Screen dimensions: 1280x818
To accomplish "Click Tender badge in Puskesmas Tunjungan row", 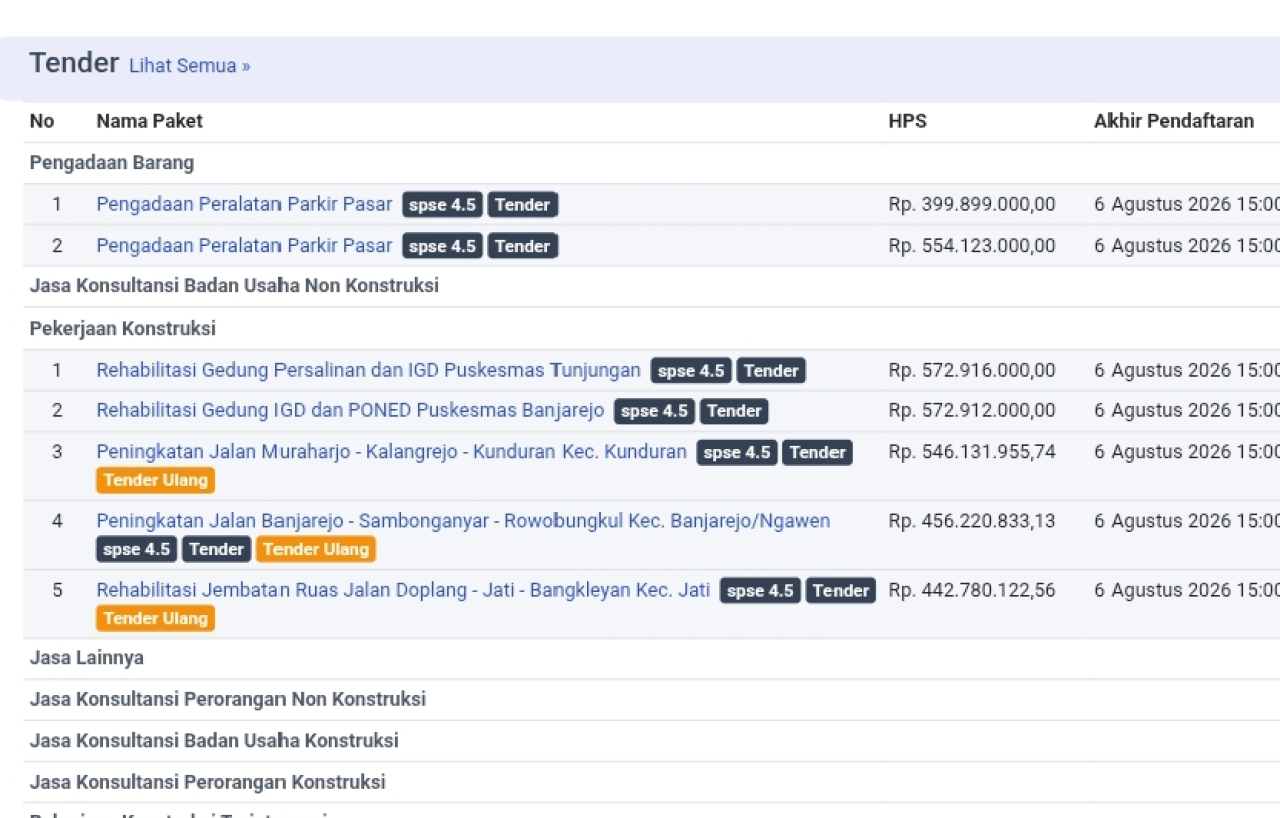I will coord(771,371).
